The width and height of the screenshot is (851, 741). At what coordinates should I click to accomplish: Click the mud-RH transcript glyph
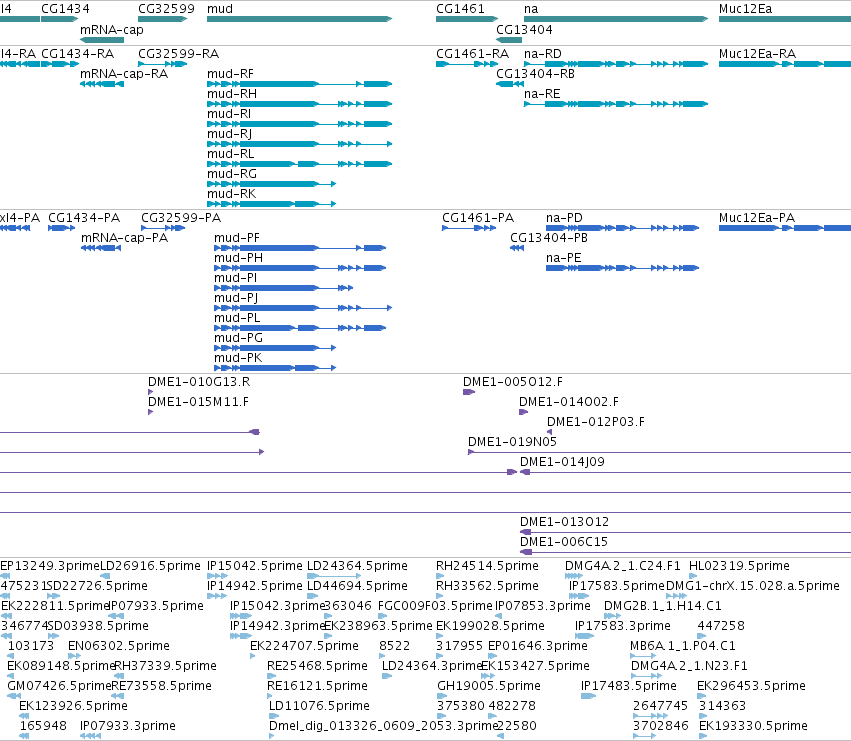pyautogui.click(x=299, y=104)
